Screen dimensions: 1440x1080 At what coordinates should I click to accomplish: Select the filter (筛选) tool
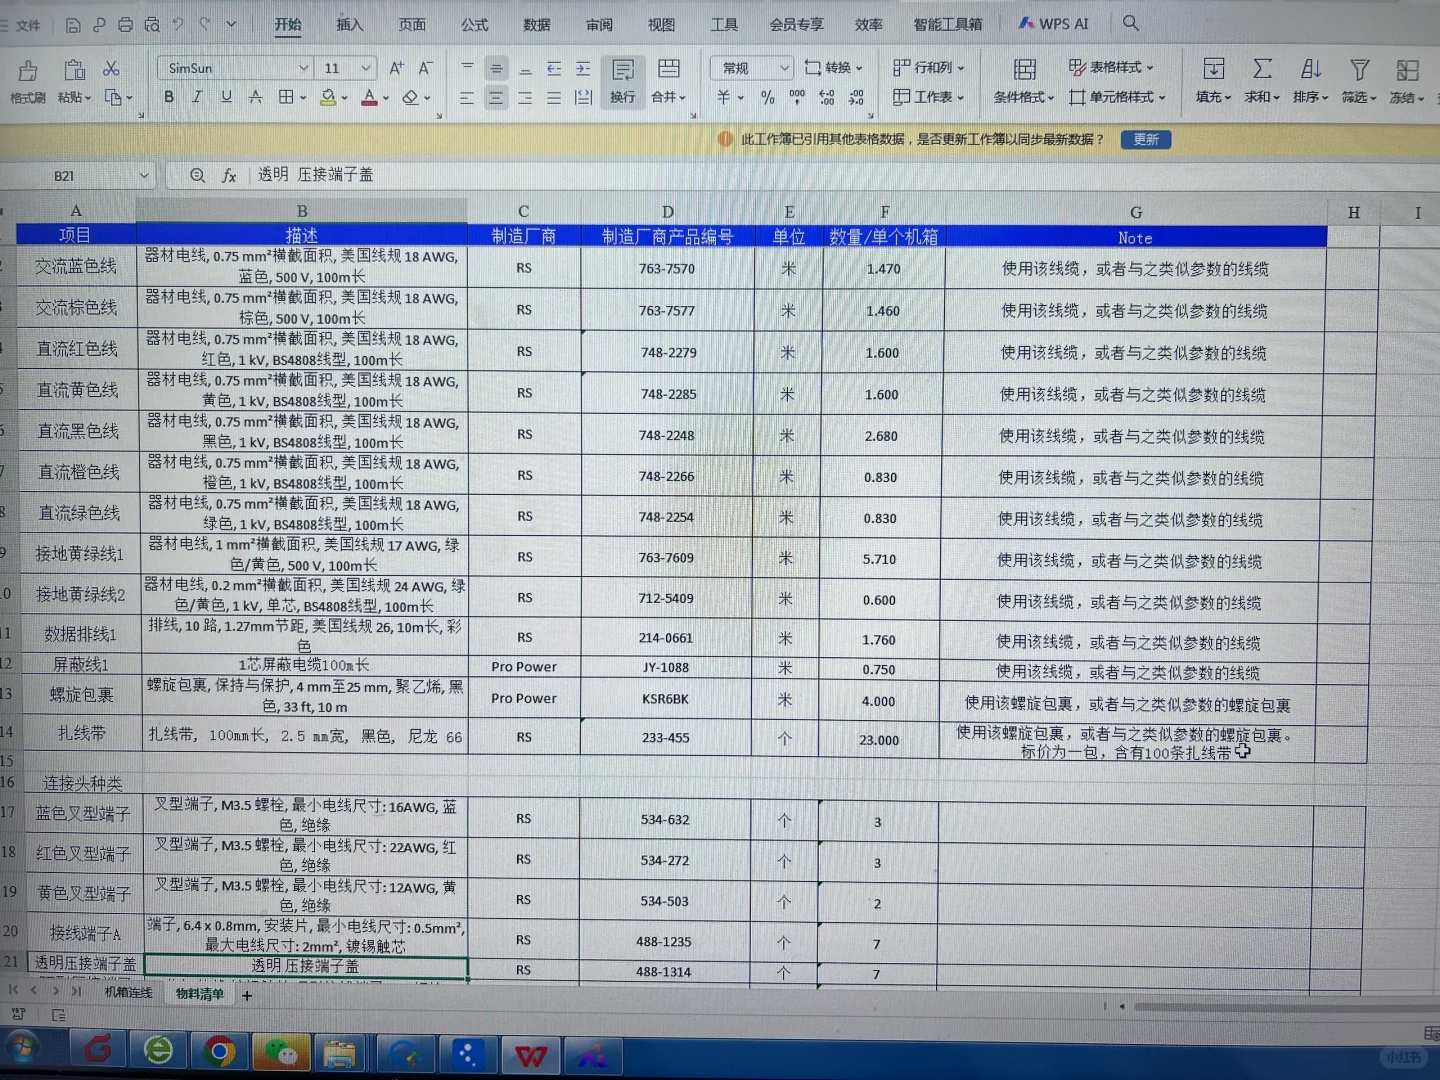coord(1358,80)
